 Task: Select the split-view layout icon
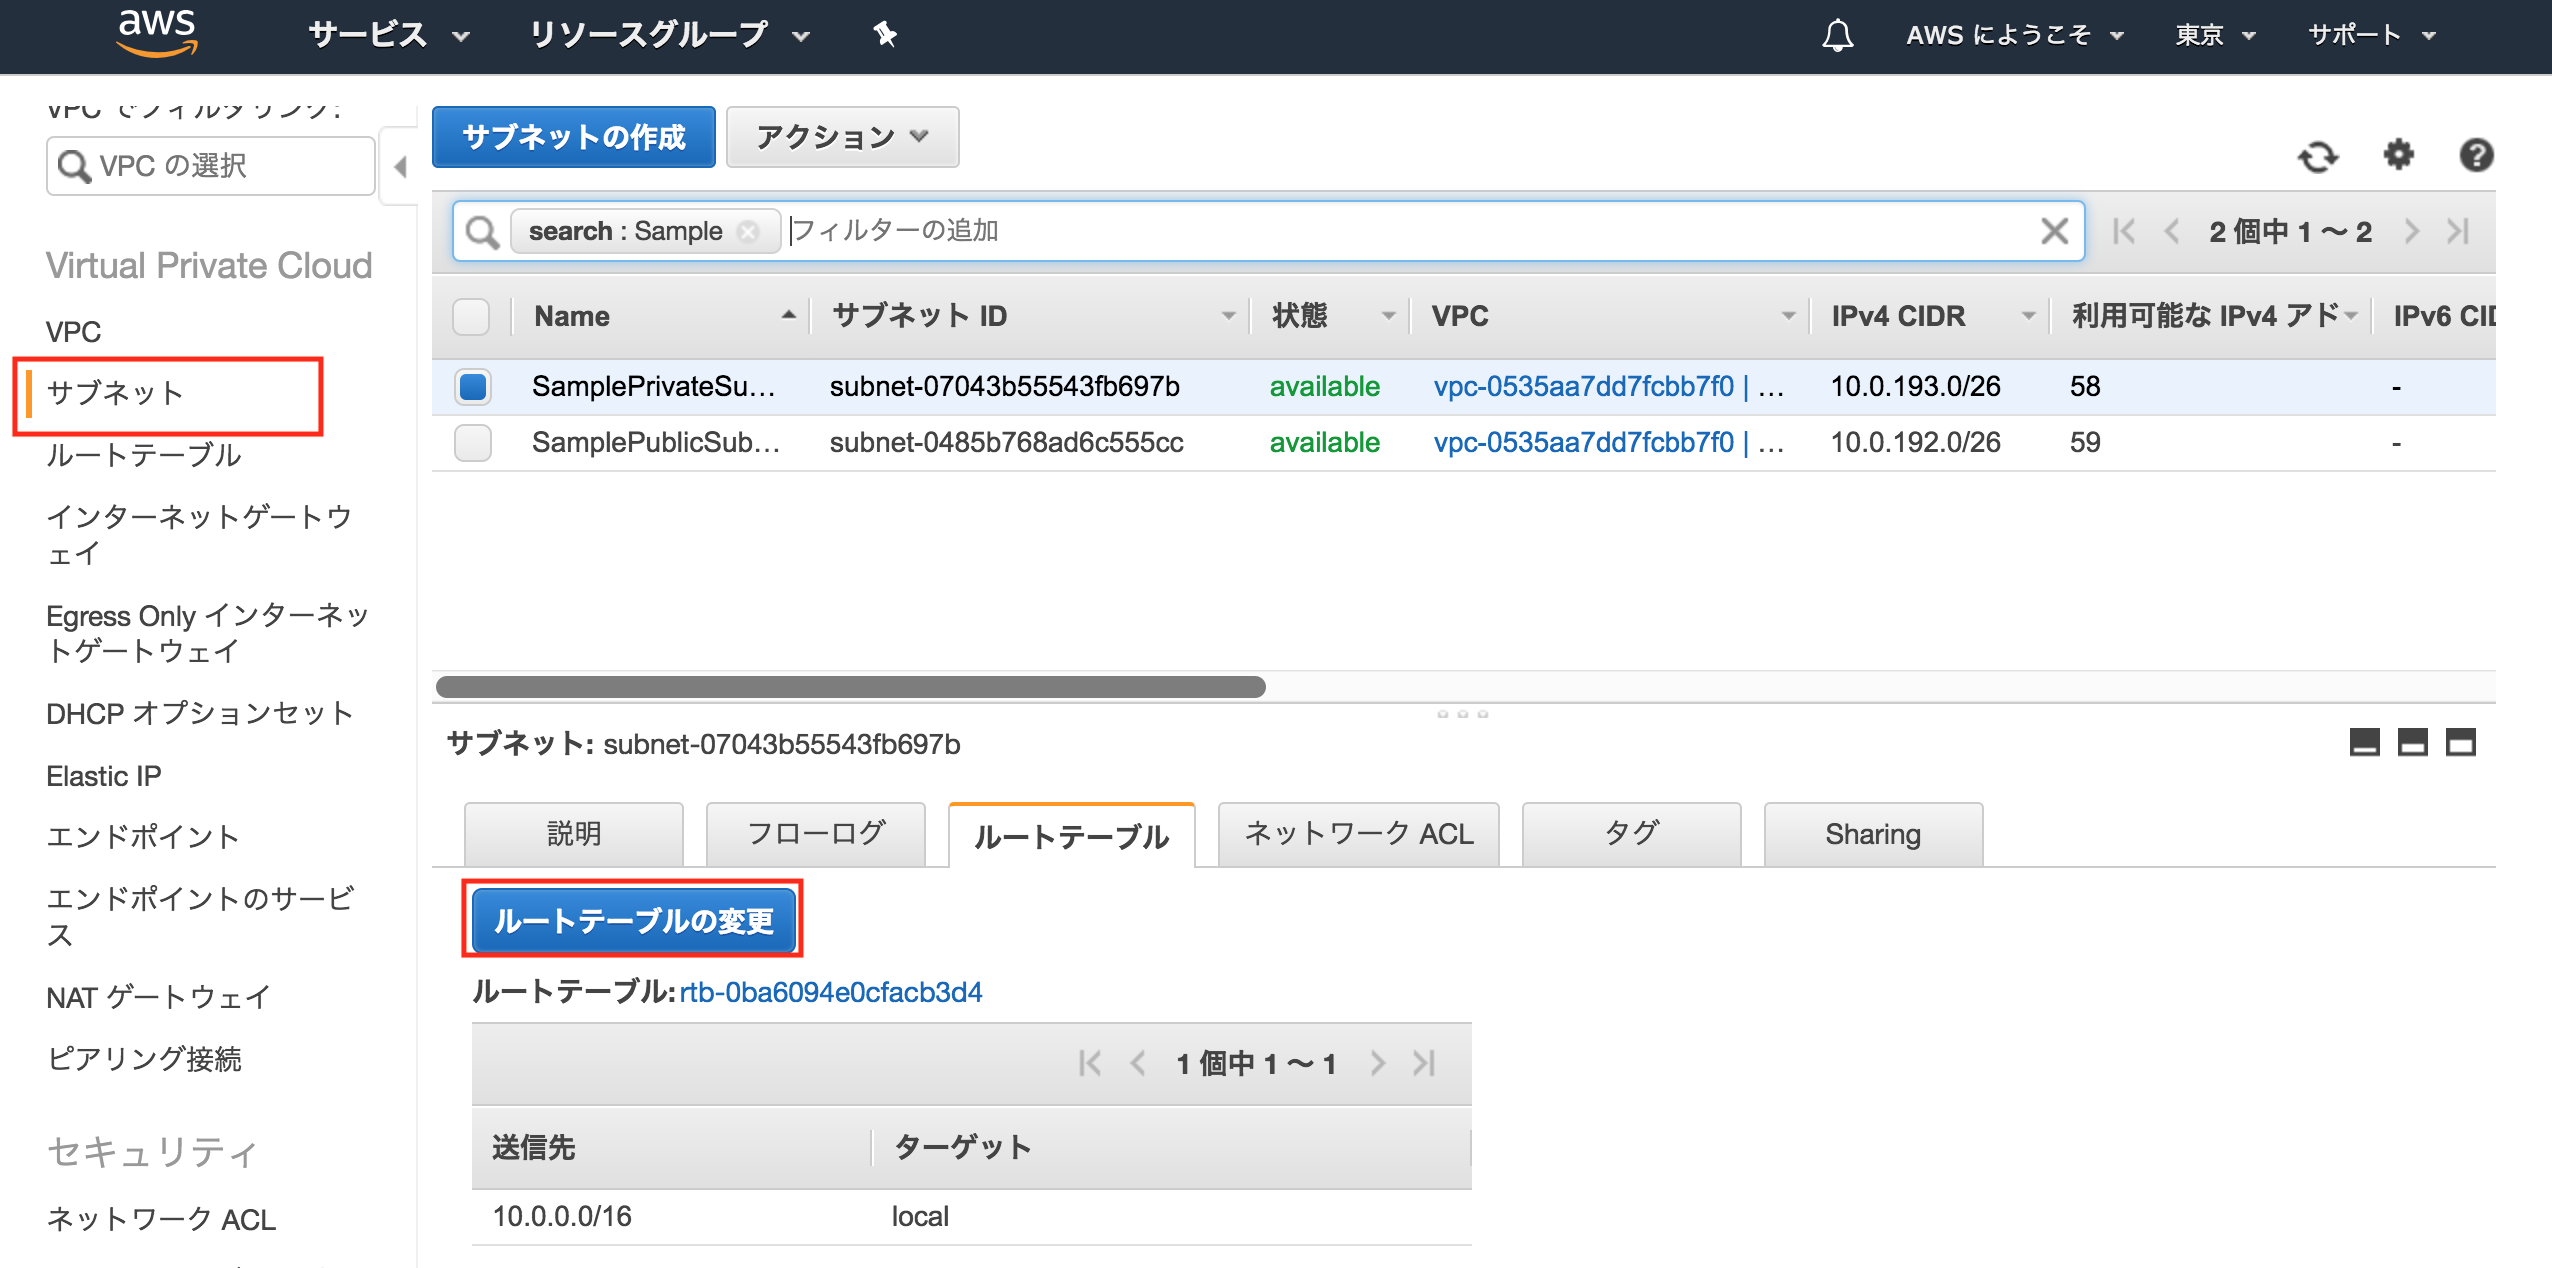pyautogui.click(x=2412, y=743)
